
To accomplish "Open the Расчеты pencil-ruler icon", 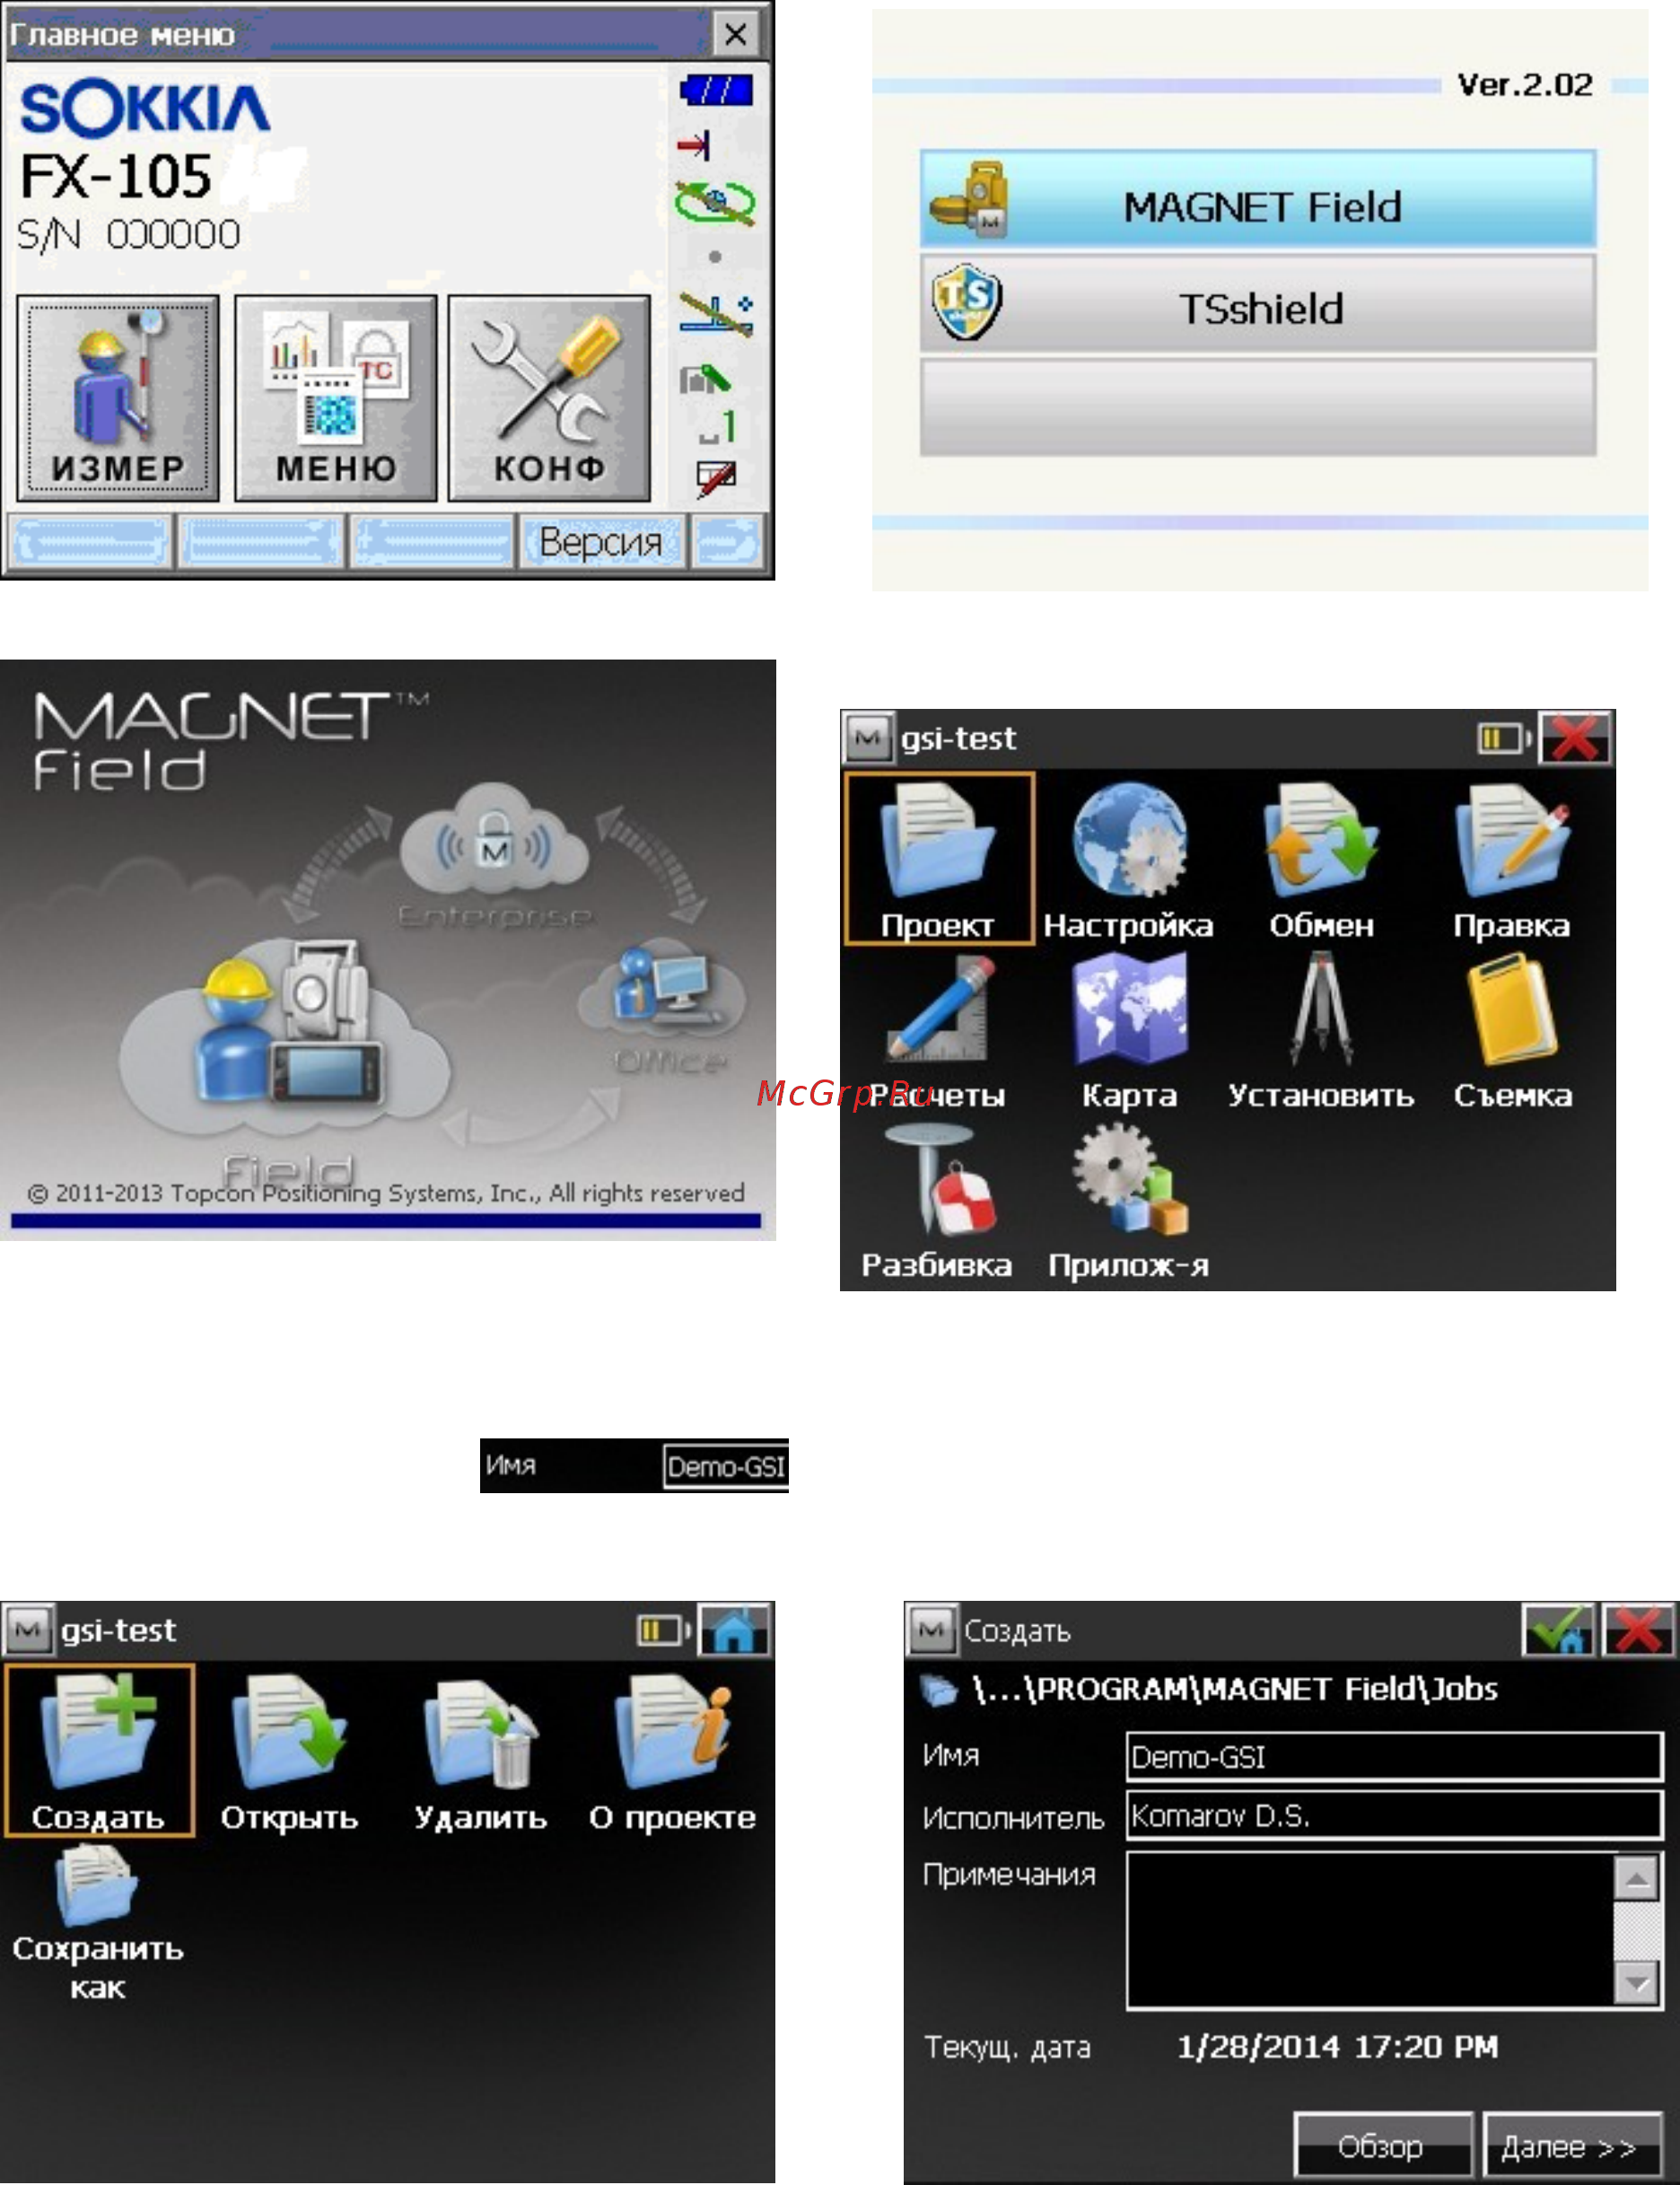I will point(938,1030).
